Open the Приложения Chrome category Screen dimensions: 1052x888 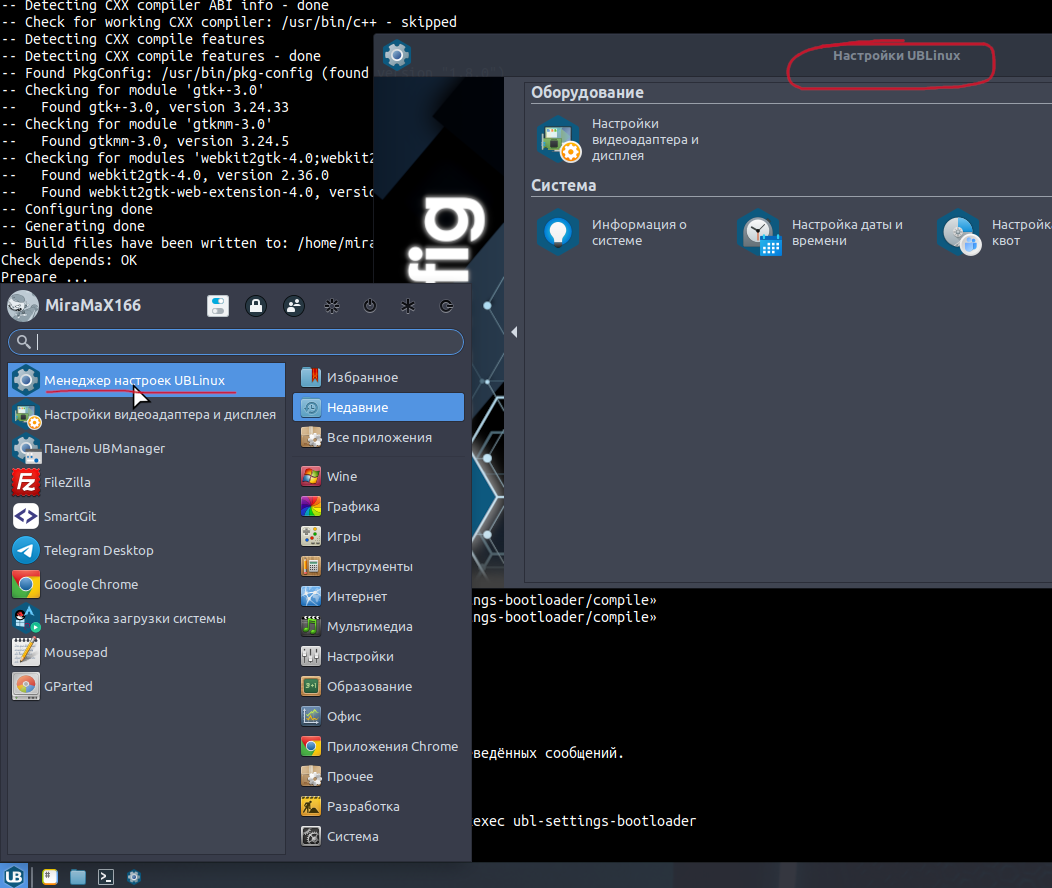click(378, 746)
